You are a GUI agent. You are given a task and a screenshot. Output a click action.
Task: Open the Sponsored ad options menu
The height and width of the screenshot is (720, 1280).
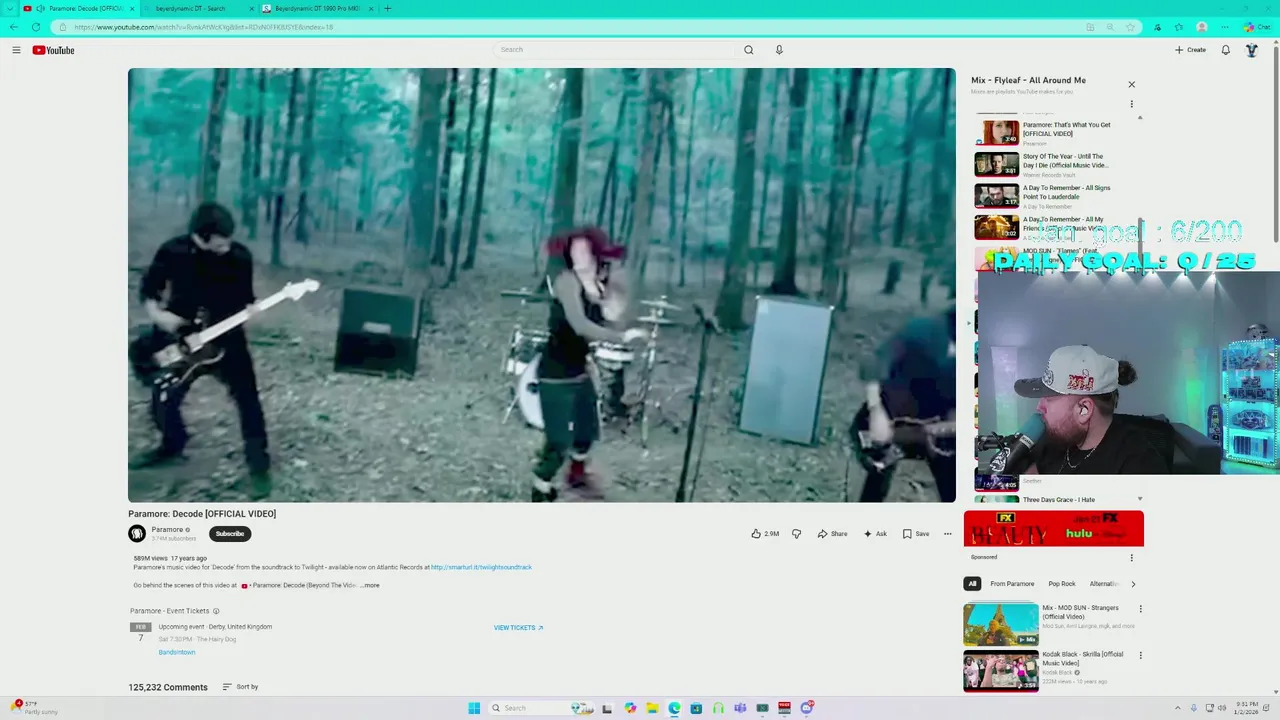pos(1131,558)
